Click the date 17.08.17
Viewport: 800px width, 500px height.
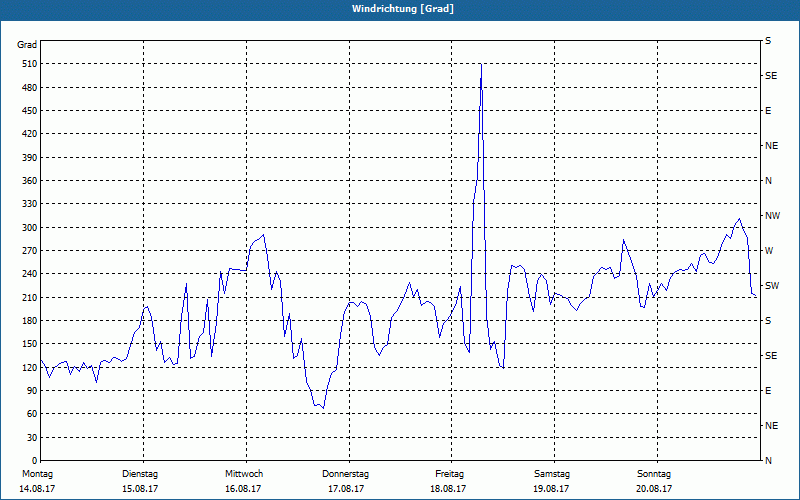(346, 489)
